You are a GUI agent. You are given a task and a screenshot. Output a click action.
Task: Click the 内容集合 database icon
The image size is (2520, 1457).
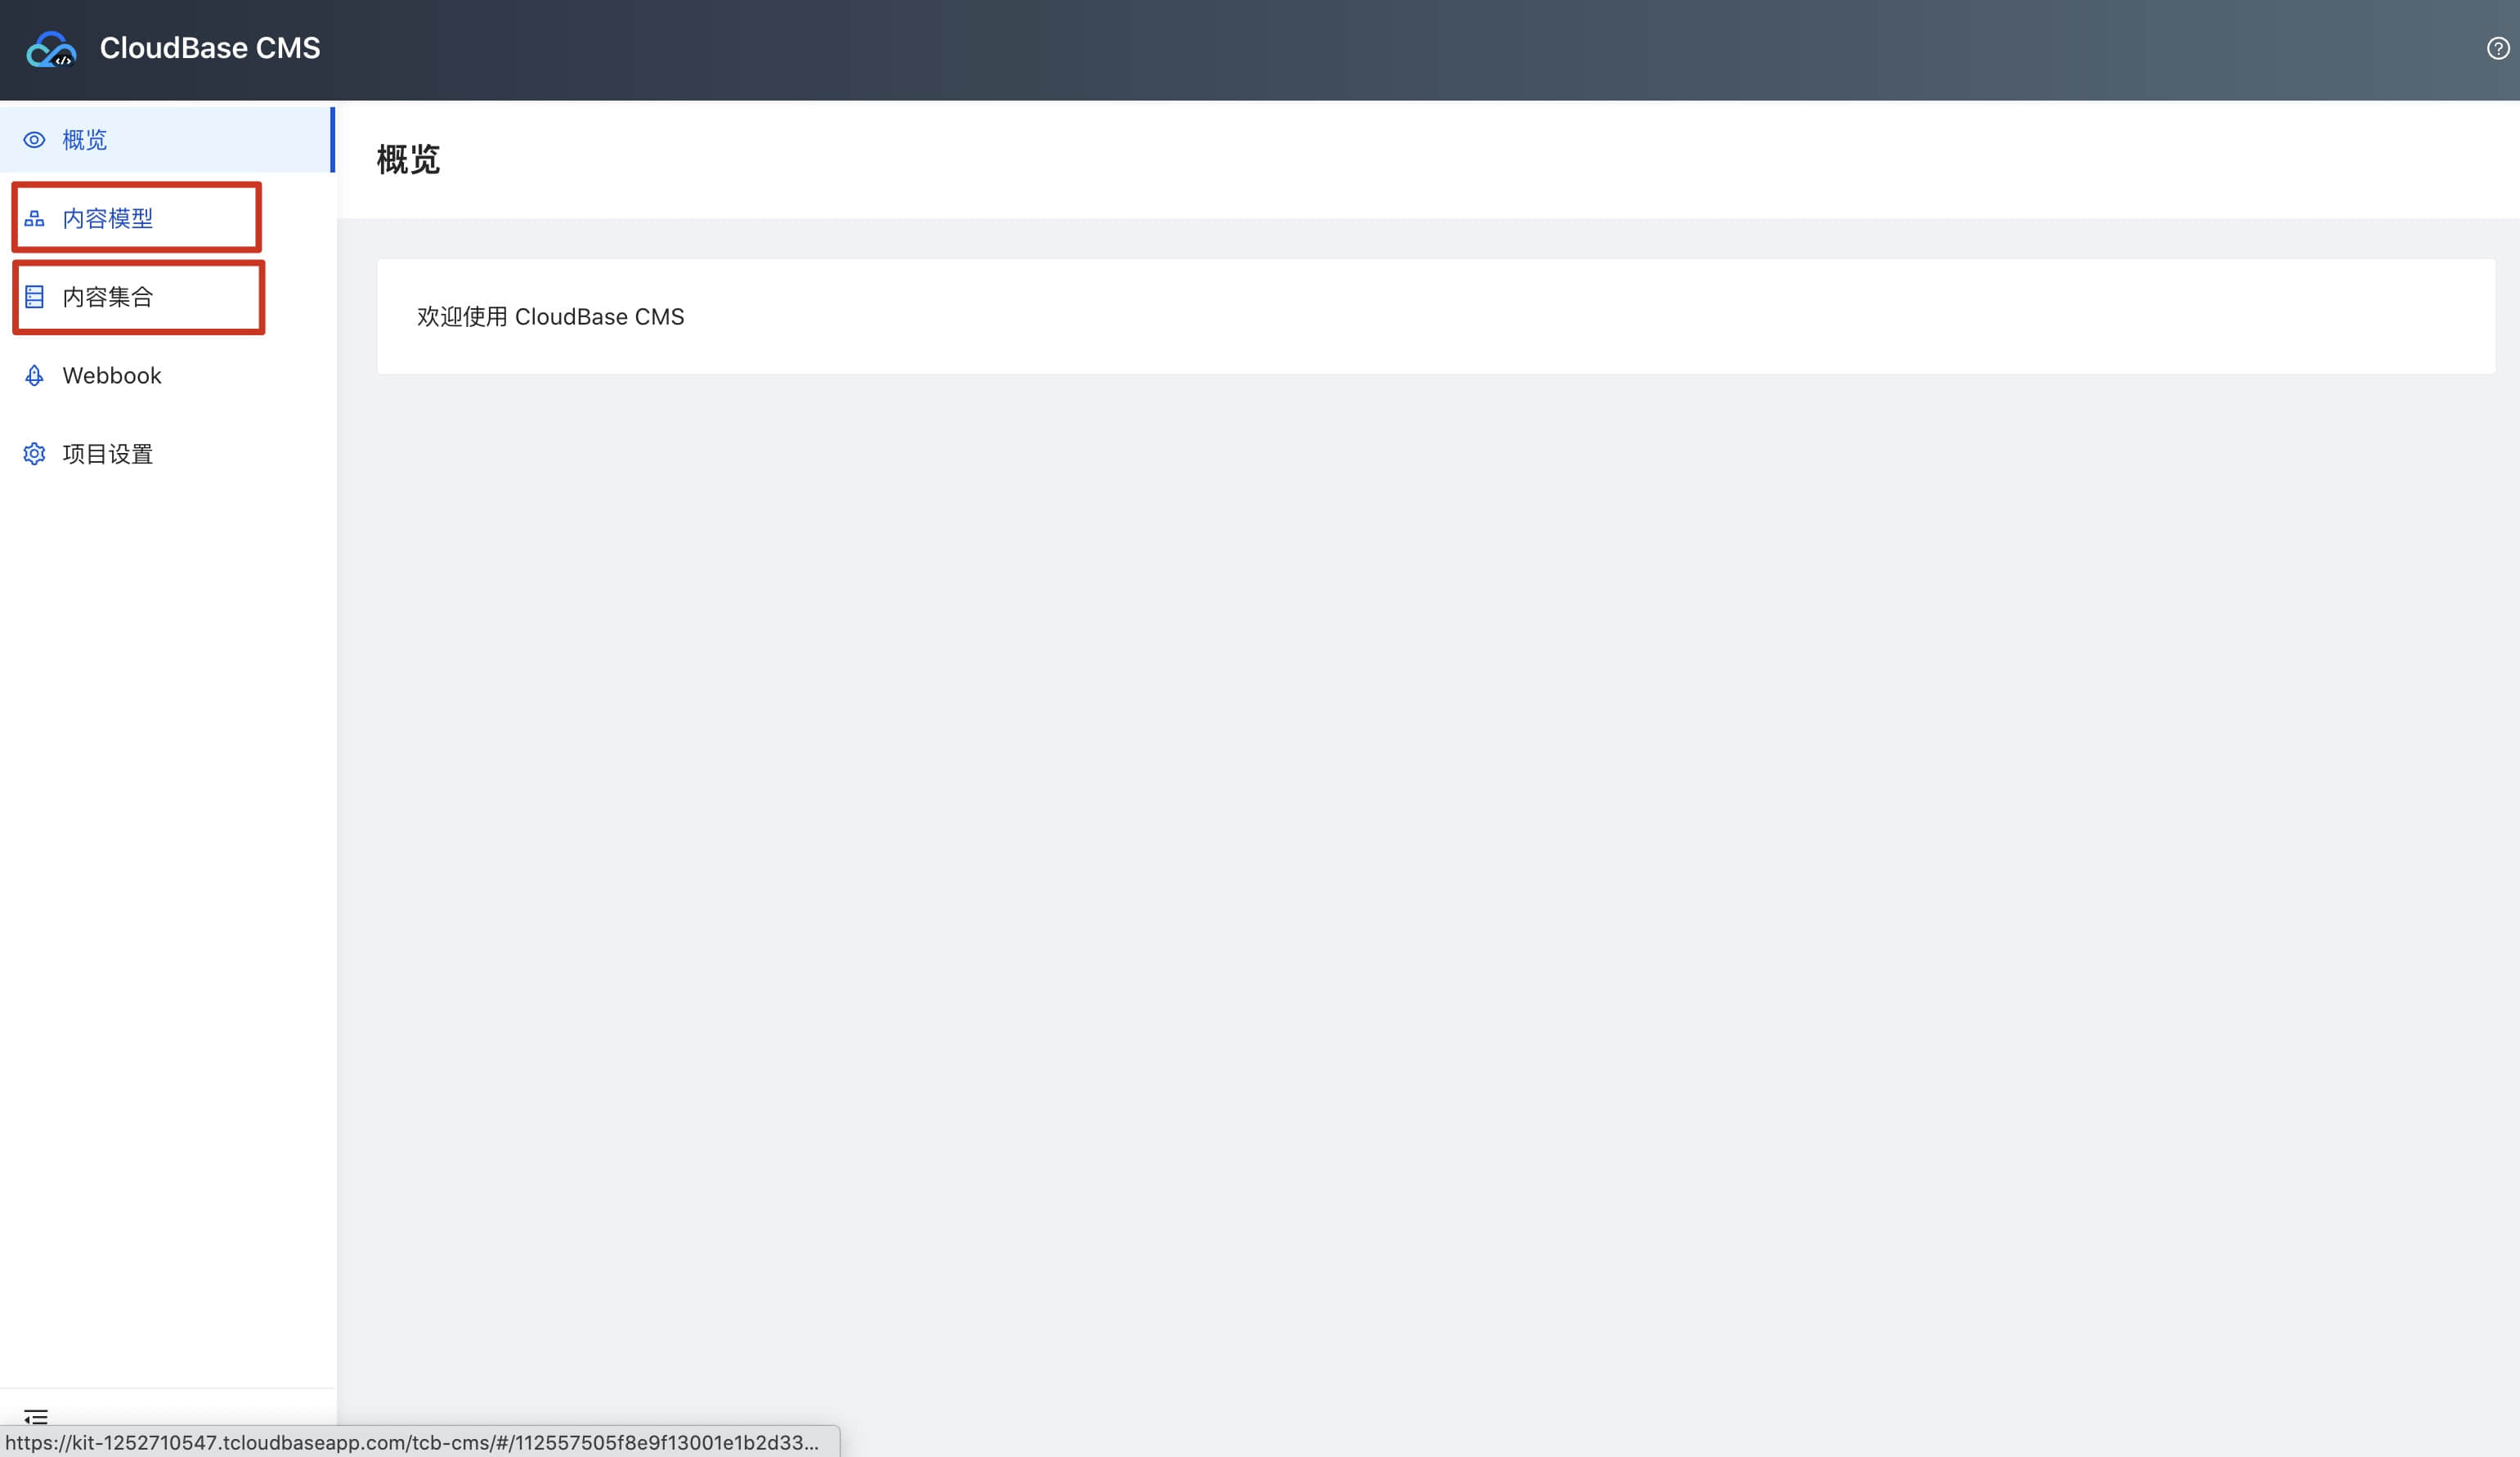[34, 297]
